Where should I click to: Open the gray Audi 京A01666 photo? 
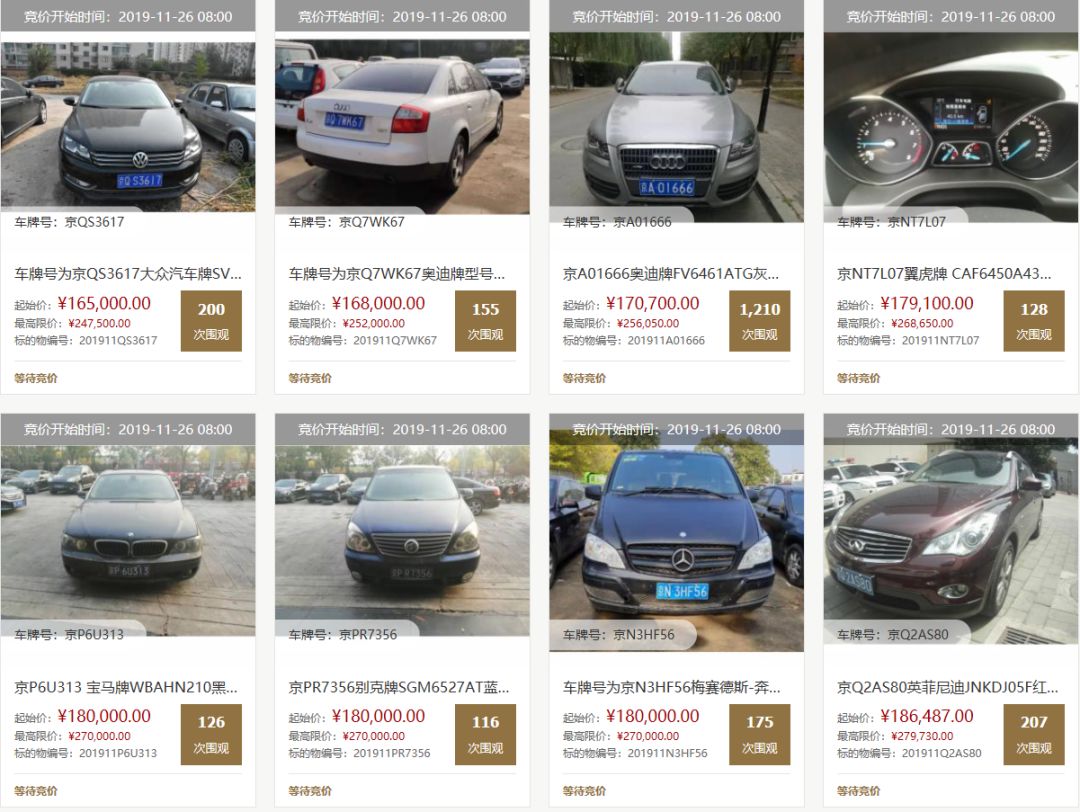676,127
